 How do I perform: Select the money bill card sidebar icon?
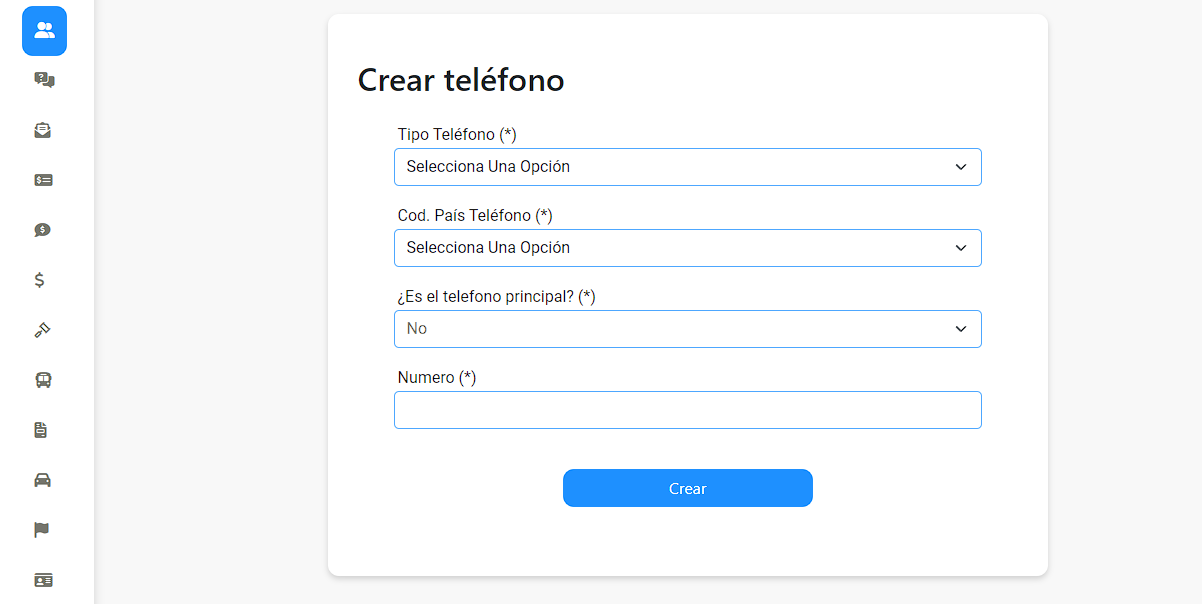[x=43, y=180]
